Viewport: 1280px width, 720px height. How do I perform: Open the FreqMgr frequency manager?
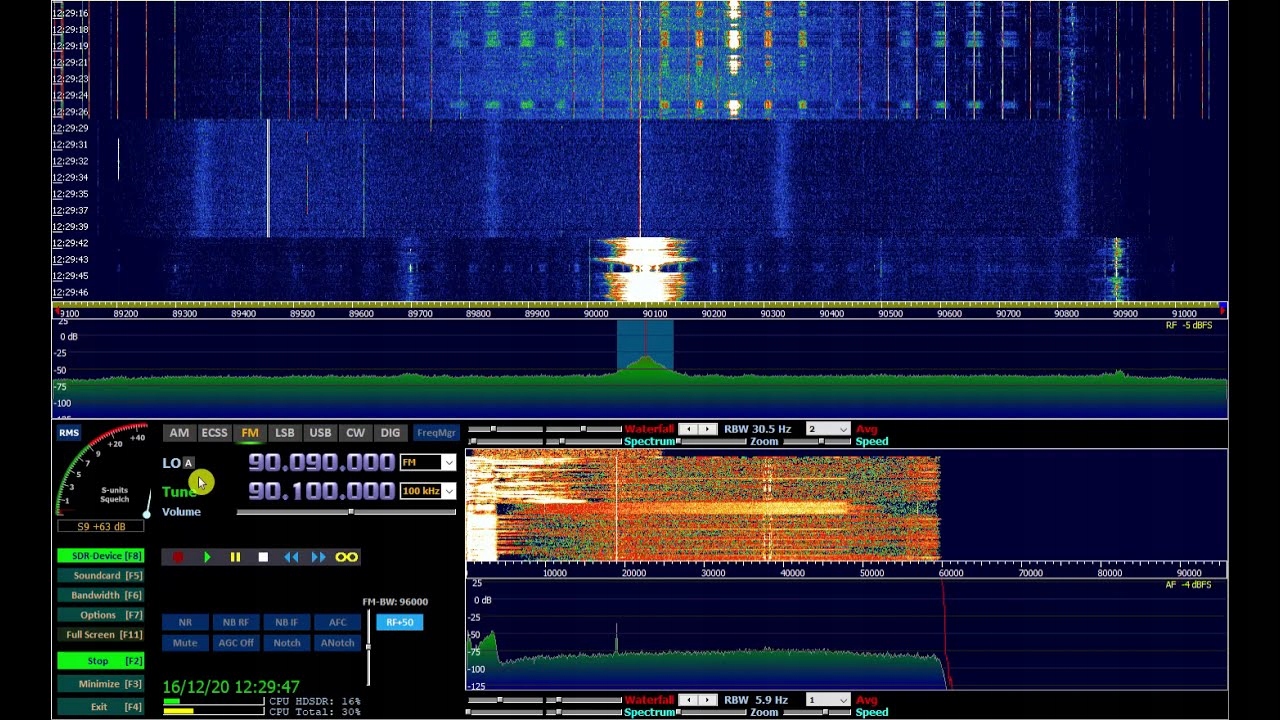[436, 433]
